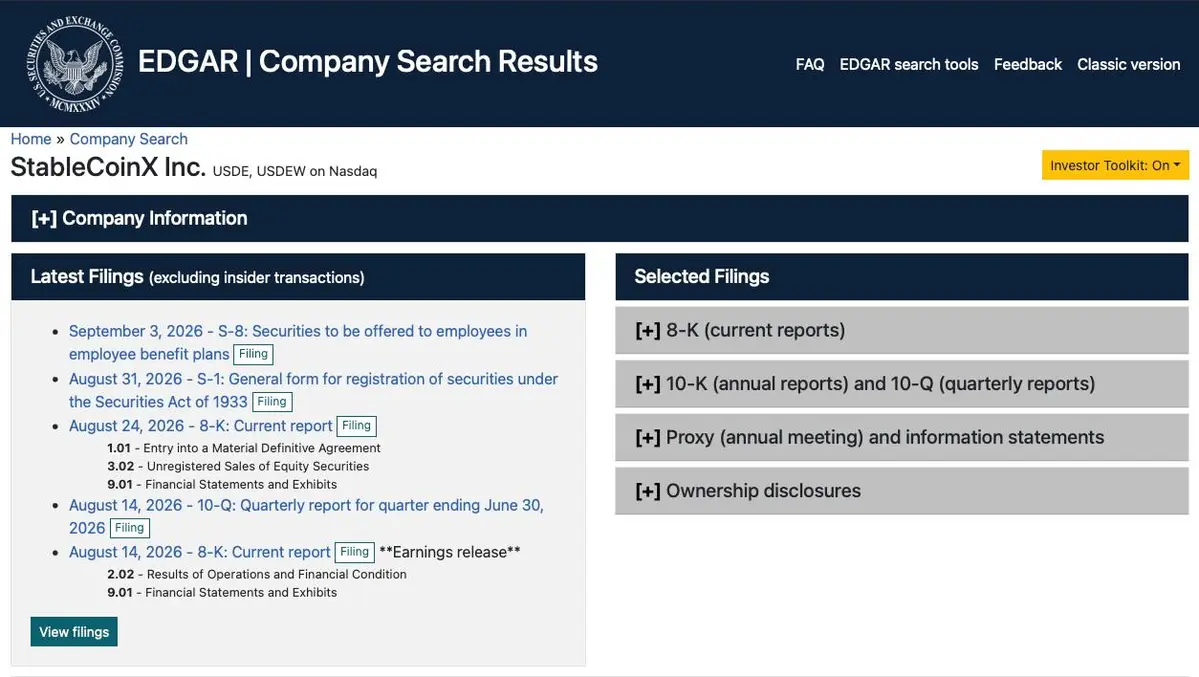The height and width of the screenshot is (677, 1199).
Task: Open Filing badge for August 14 8-K
Action: tap(354, 552)
